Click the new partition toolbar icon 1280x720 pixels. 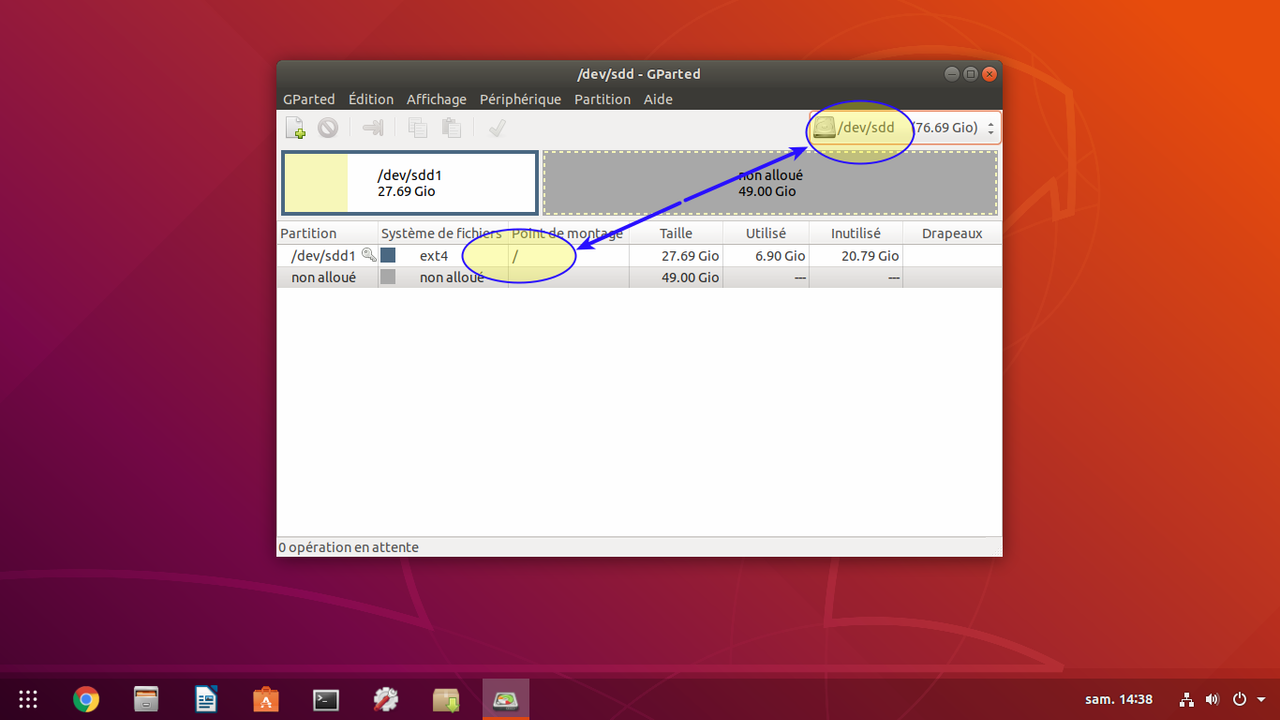coord(296,128)
